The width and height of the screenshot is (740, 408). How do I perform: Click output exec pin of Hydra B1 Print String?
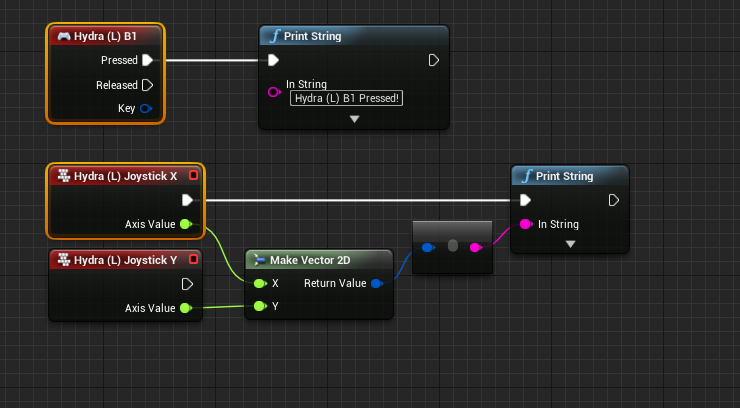point(433,60)
